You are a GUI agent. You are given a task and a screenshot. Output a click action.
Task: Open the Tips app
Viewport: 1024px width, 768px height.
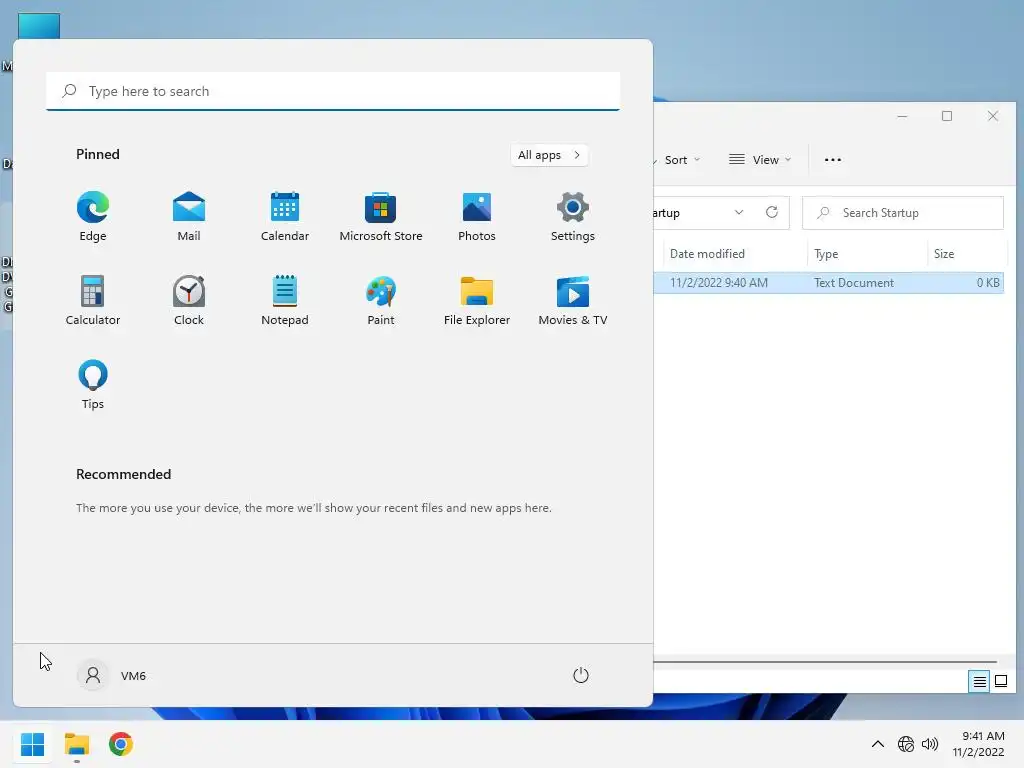[x=93, y=385]
